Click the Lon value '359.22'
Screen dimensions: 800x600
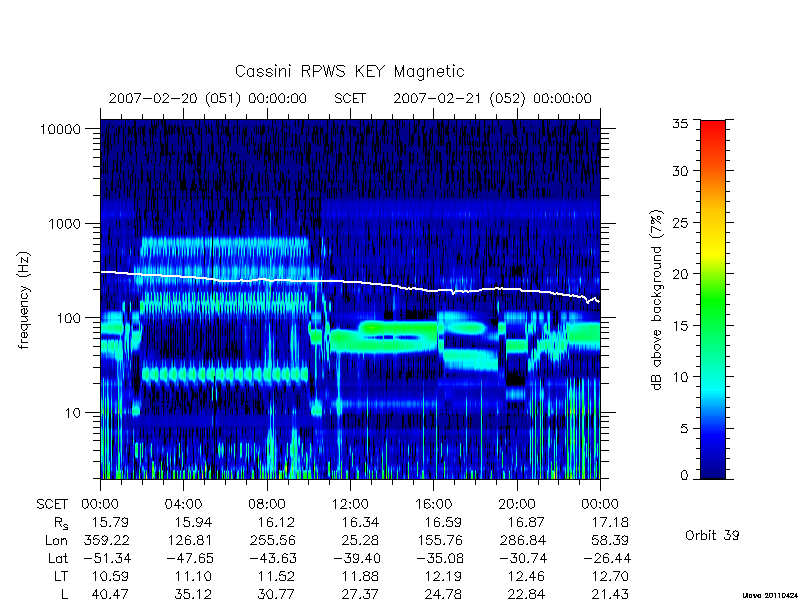[106, 540]
